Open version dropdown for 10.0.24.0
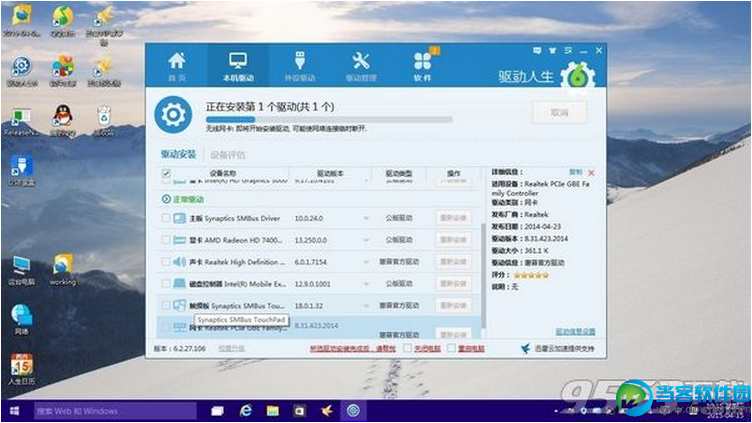This screenshot has height=423, width=752. pos(366,219)
